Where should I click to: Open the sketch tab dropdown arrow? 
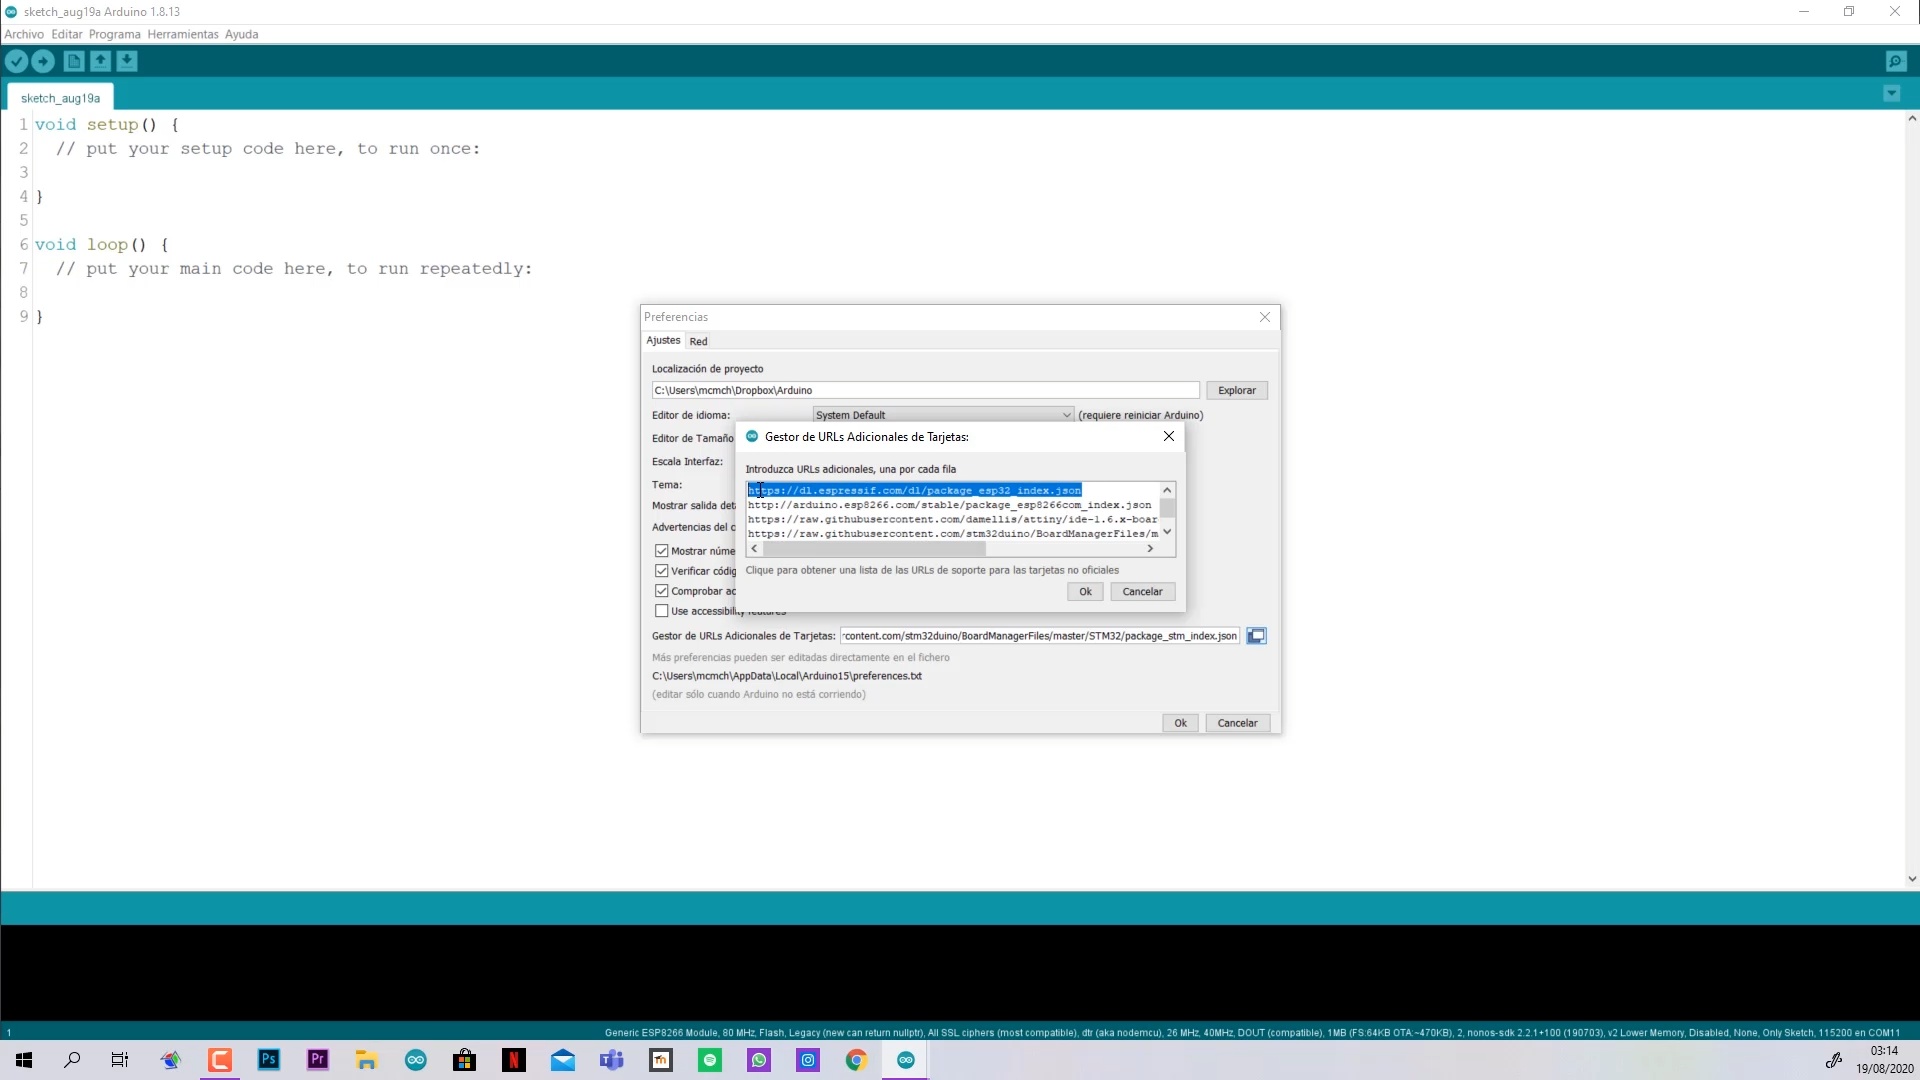point(1891,93)
